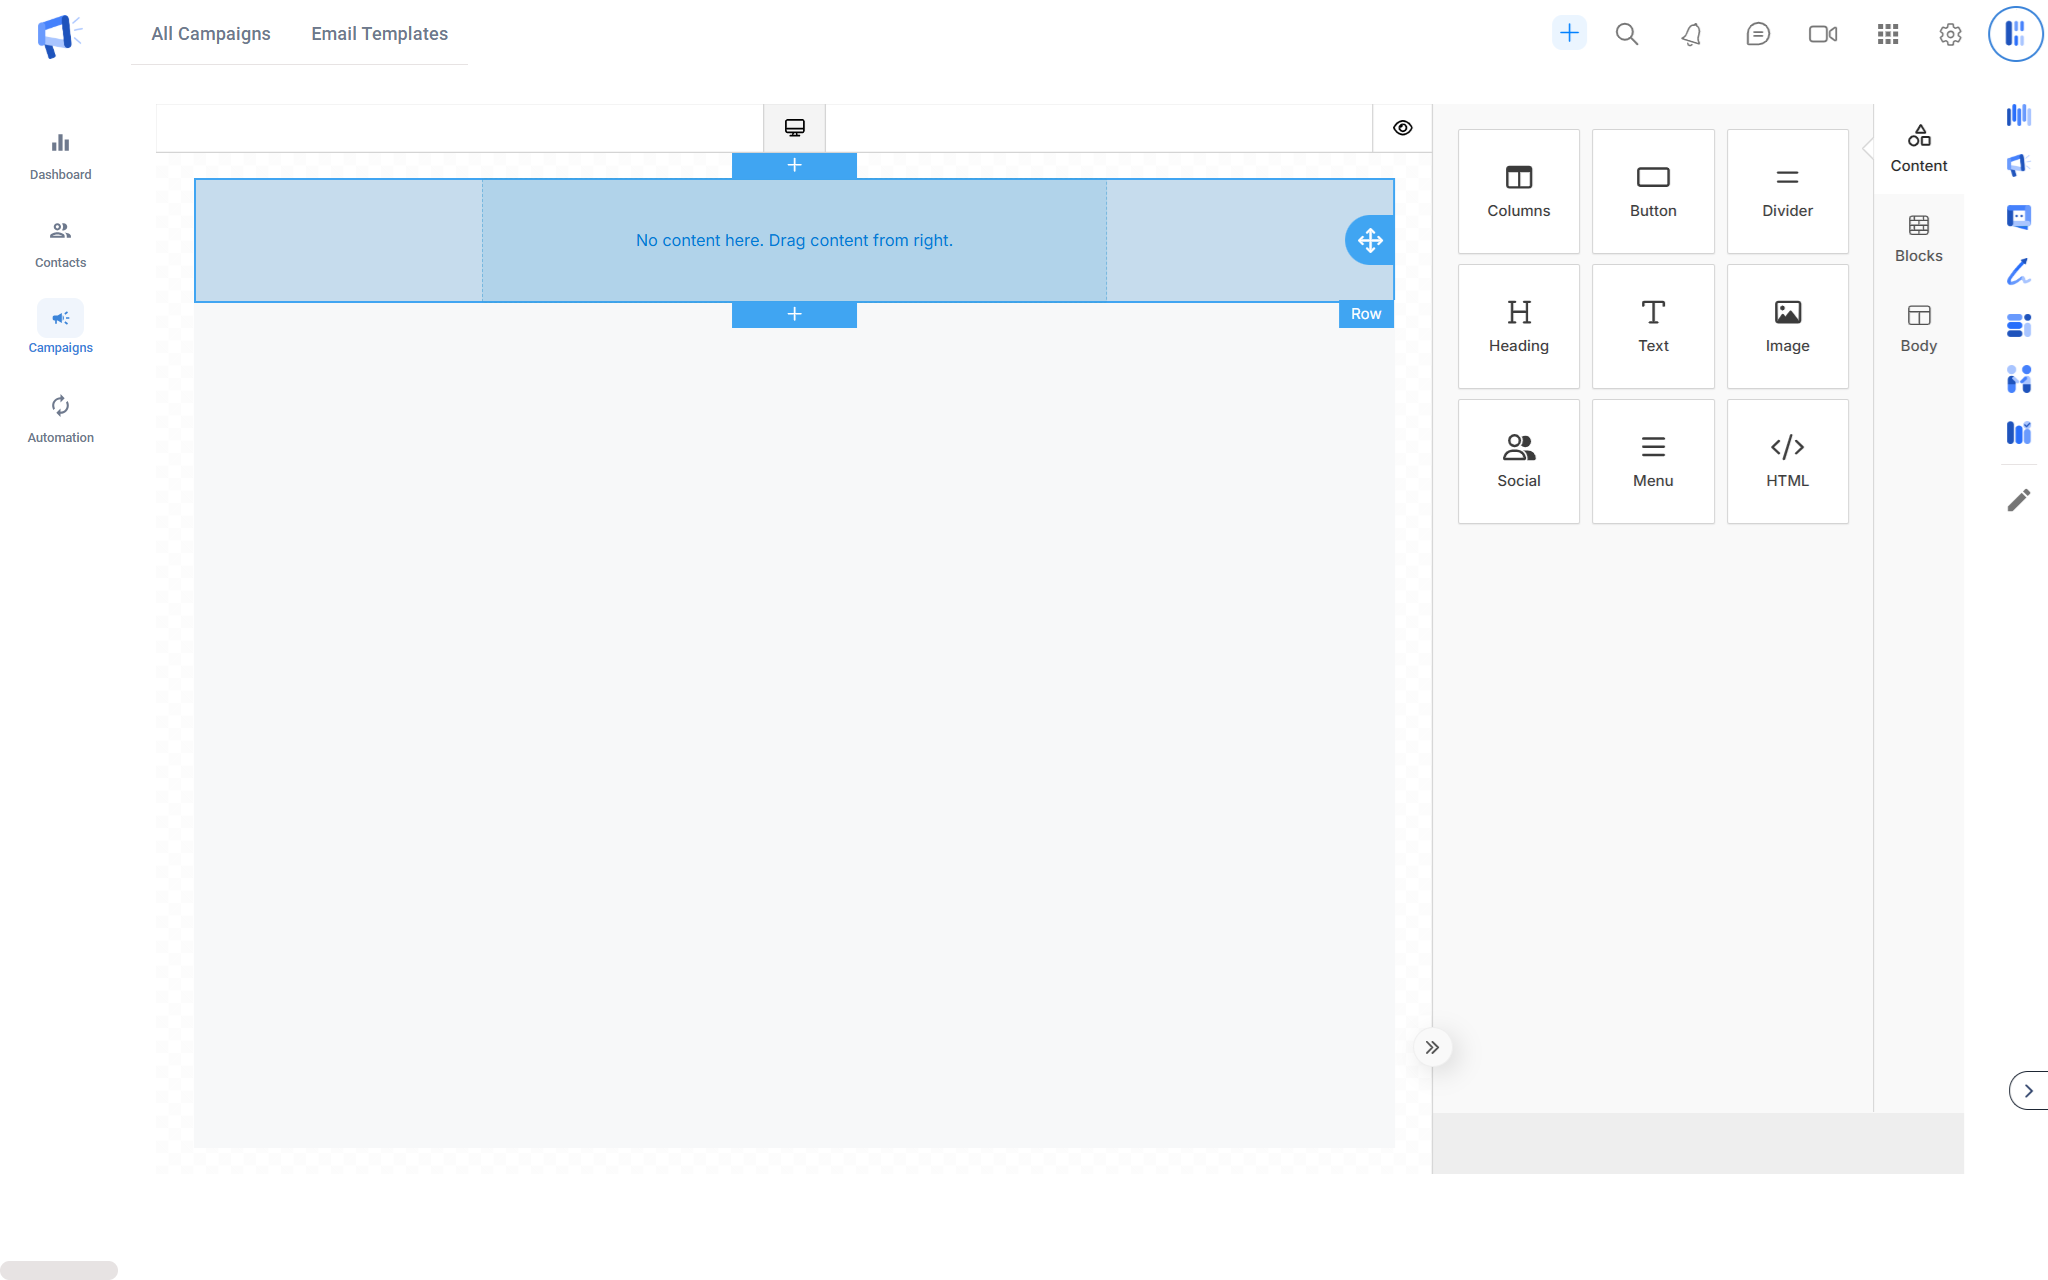Select the Heading content block
2048x1280 pixels.
coord(1518,326)
